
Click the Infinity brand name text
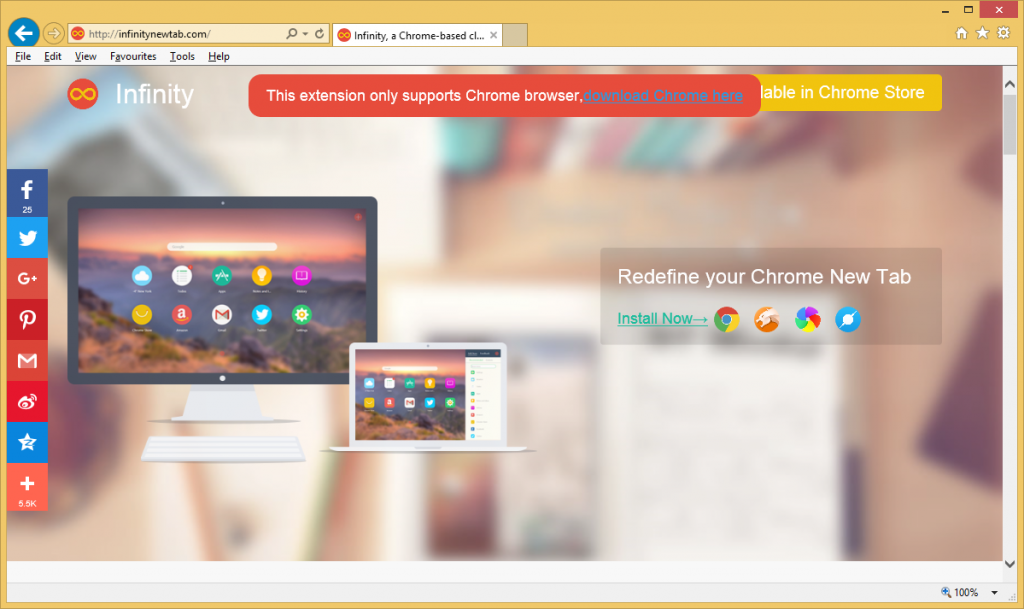154,94
